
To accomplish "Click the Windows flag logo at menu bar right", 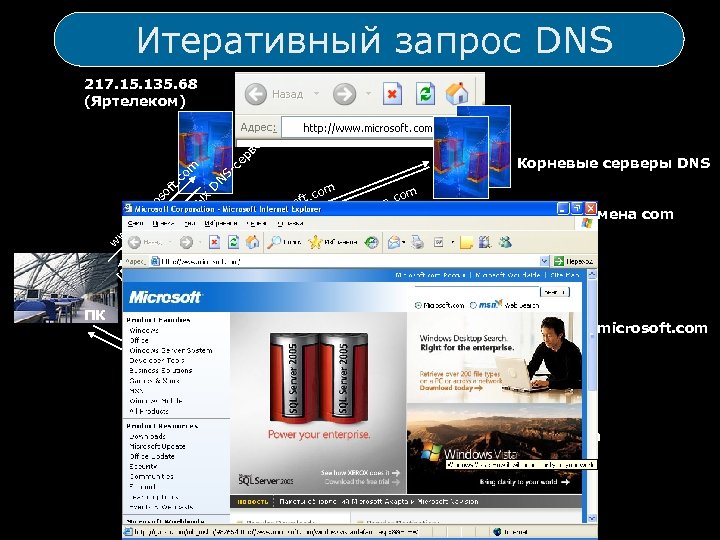I will 587,223.
